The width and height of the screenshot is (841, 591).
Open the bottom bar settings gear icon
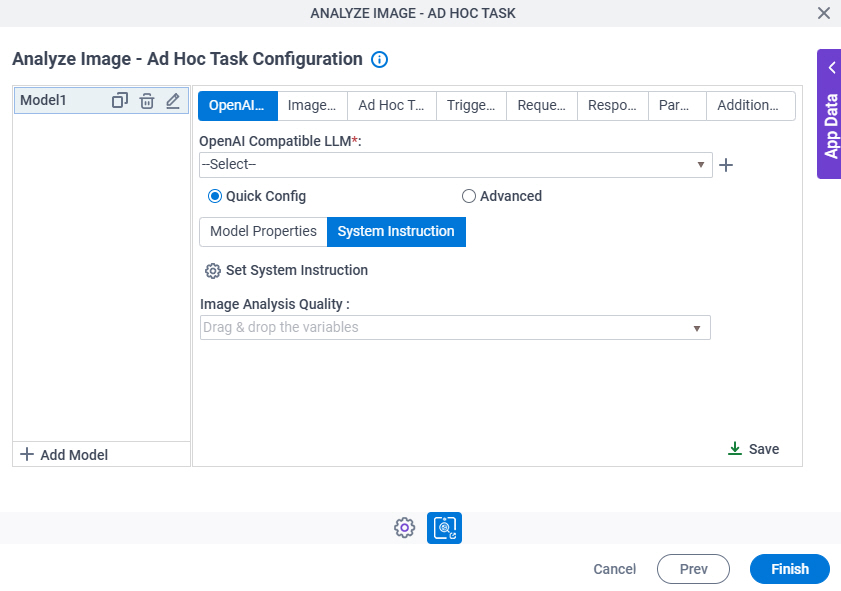[x=404, y=528]
